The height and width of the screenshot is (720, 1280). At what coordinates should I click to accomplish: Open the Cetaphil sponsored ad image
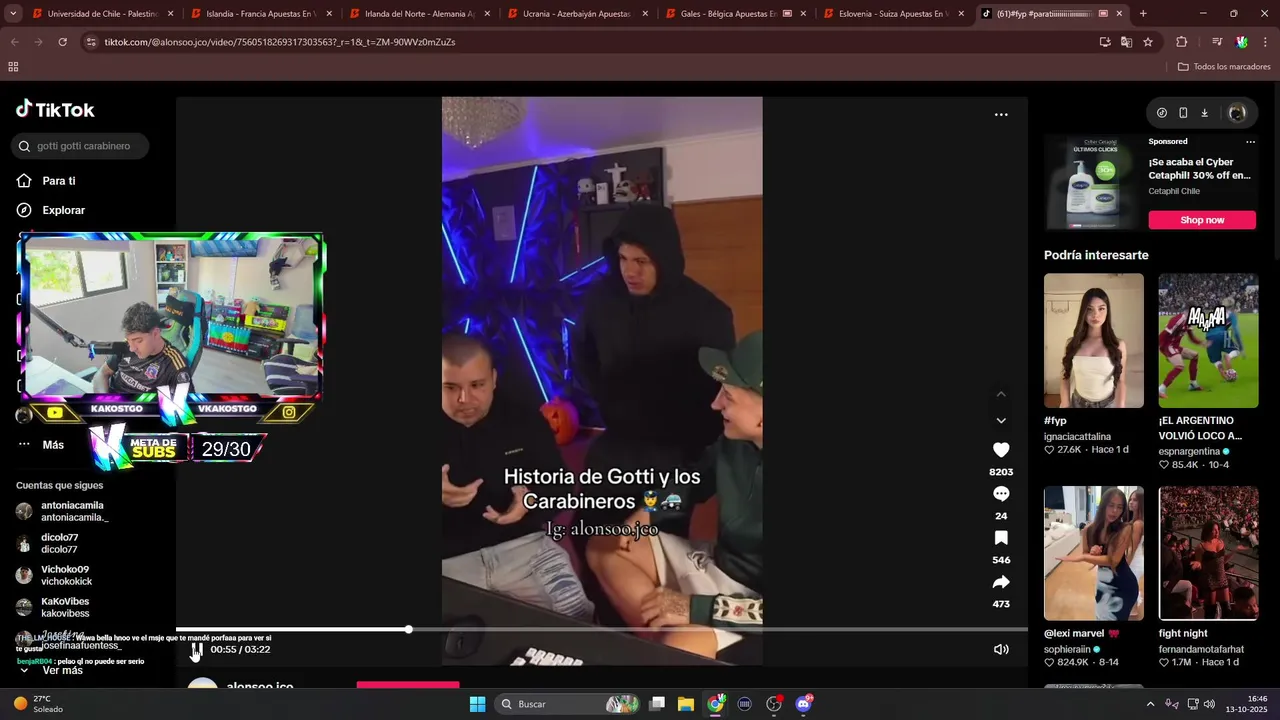1093,183
